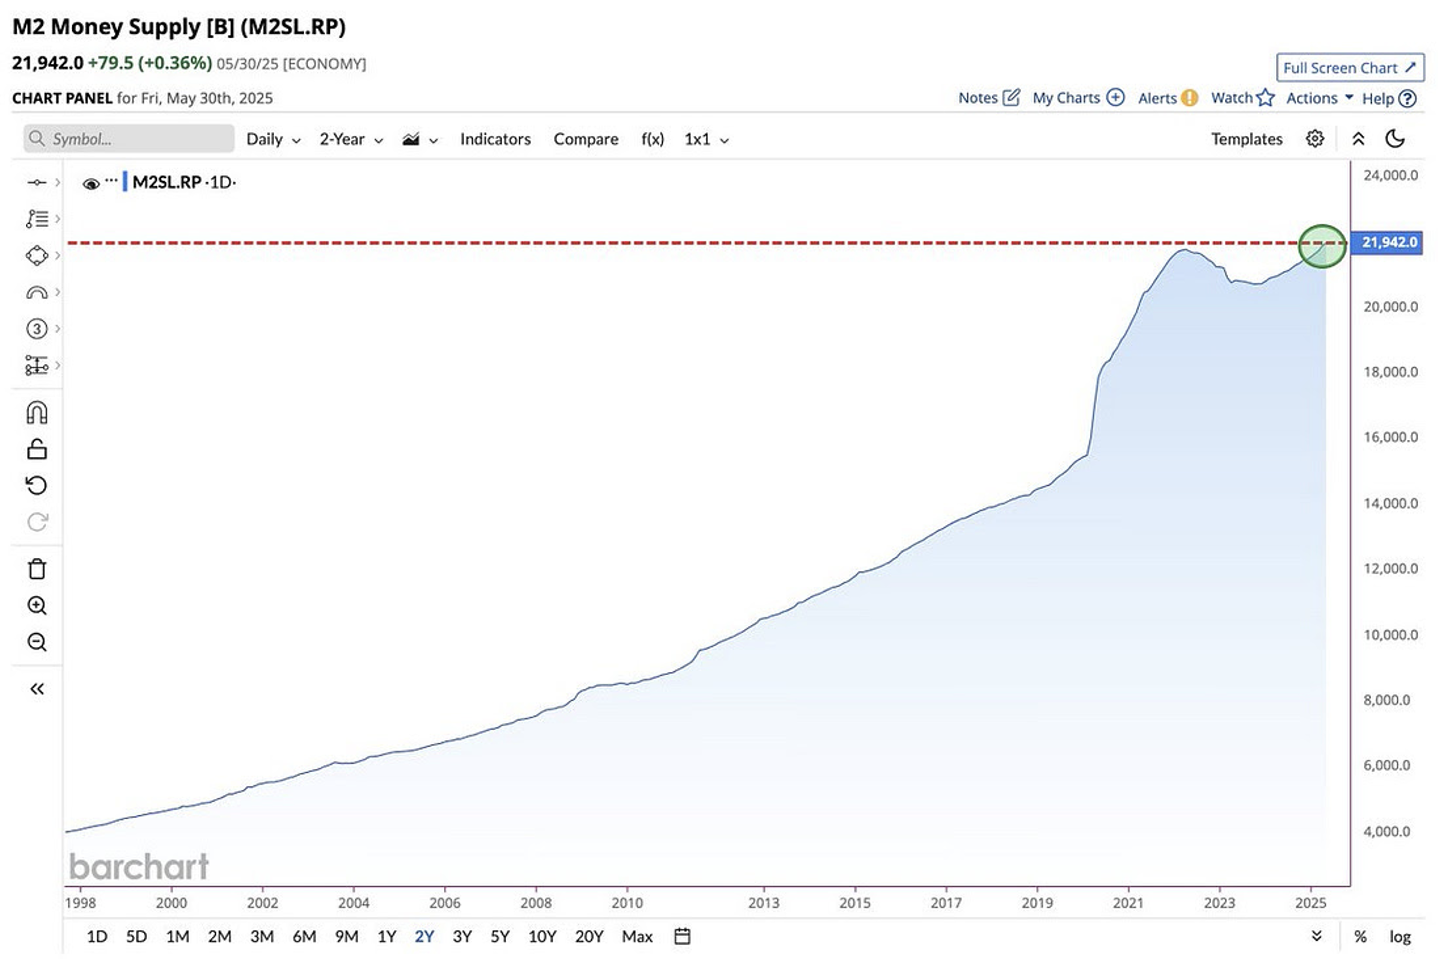
Task: Select the 5Y time range
Action: pyautogui.click(x=500, y=937)
